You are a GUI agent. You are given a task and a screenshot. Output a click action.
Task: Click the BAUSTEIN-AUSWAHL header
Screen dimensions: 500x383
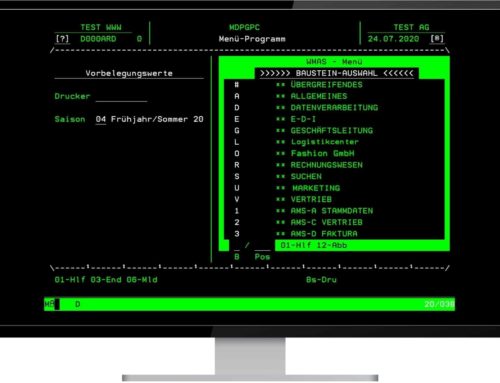tap(337, 73)
